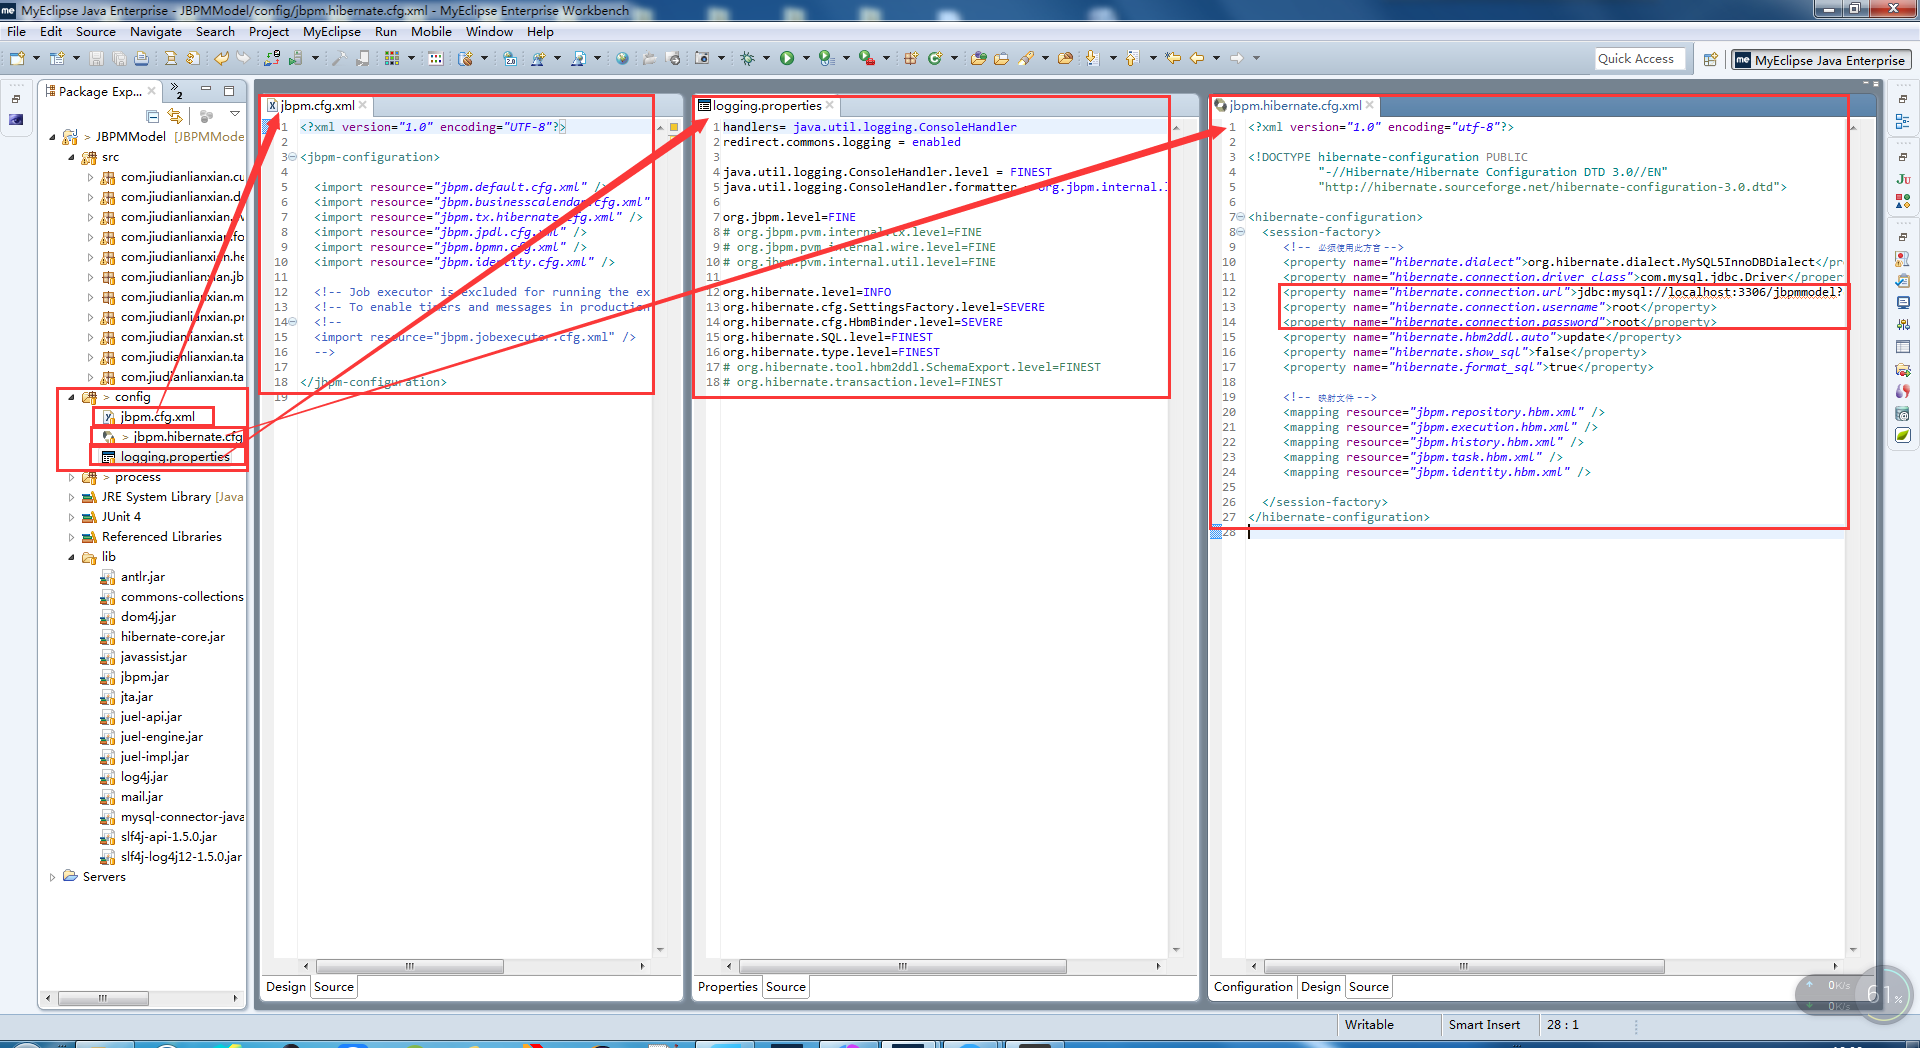Click the Save toolbar icon
Viewport: 1920px width, 1048px height.
96,59
